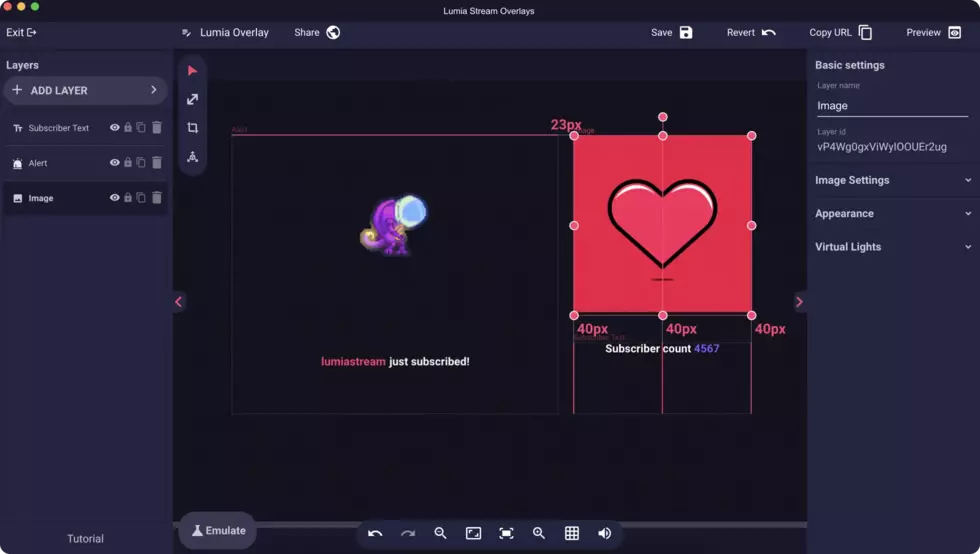Screen dimensions: 980x554
Task: Click the Exit button
Action: (21, 33)
